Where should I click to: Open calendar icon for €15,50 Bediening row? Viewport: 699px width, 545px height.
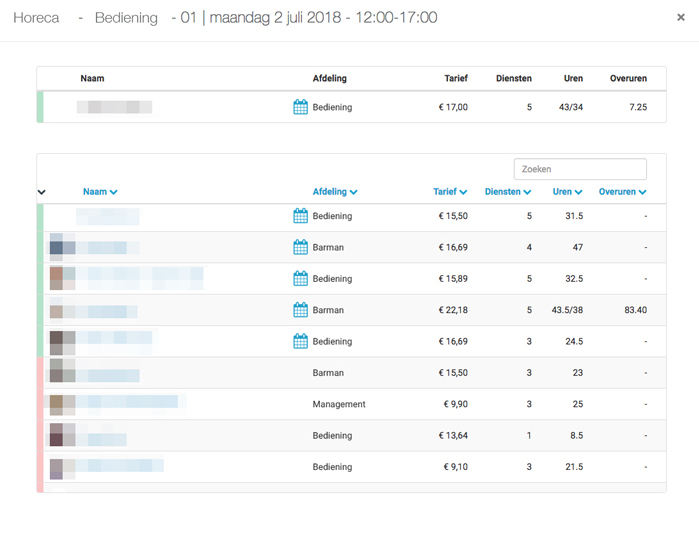[x=300, y=216]
